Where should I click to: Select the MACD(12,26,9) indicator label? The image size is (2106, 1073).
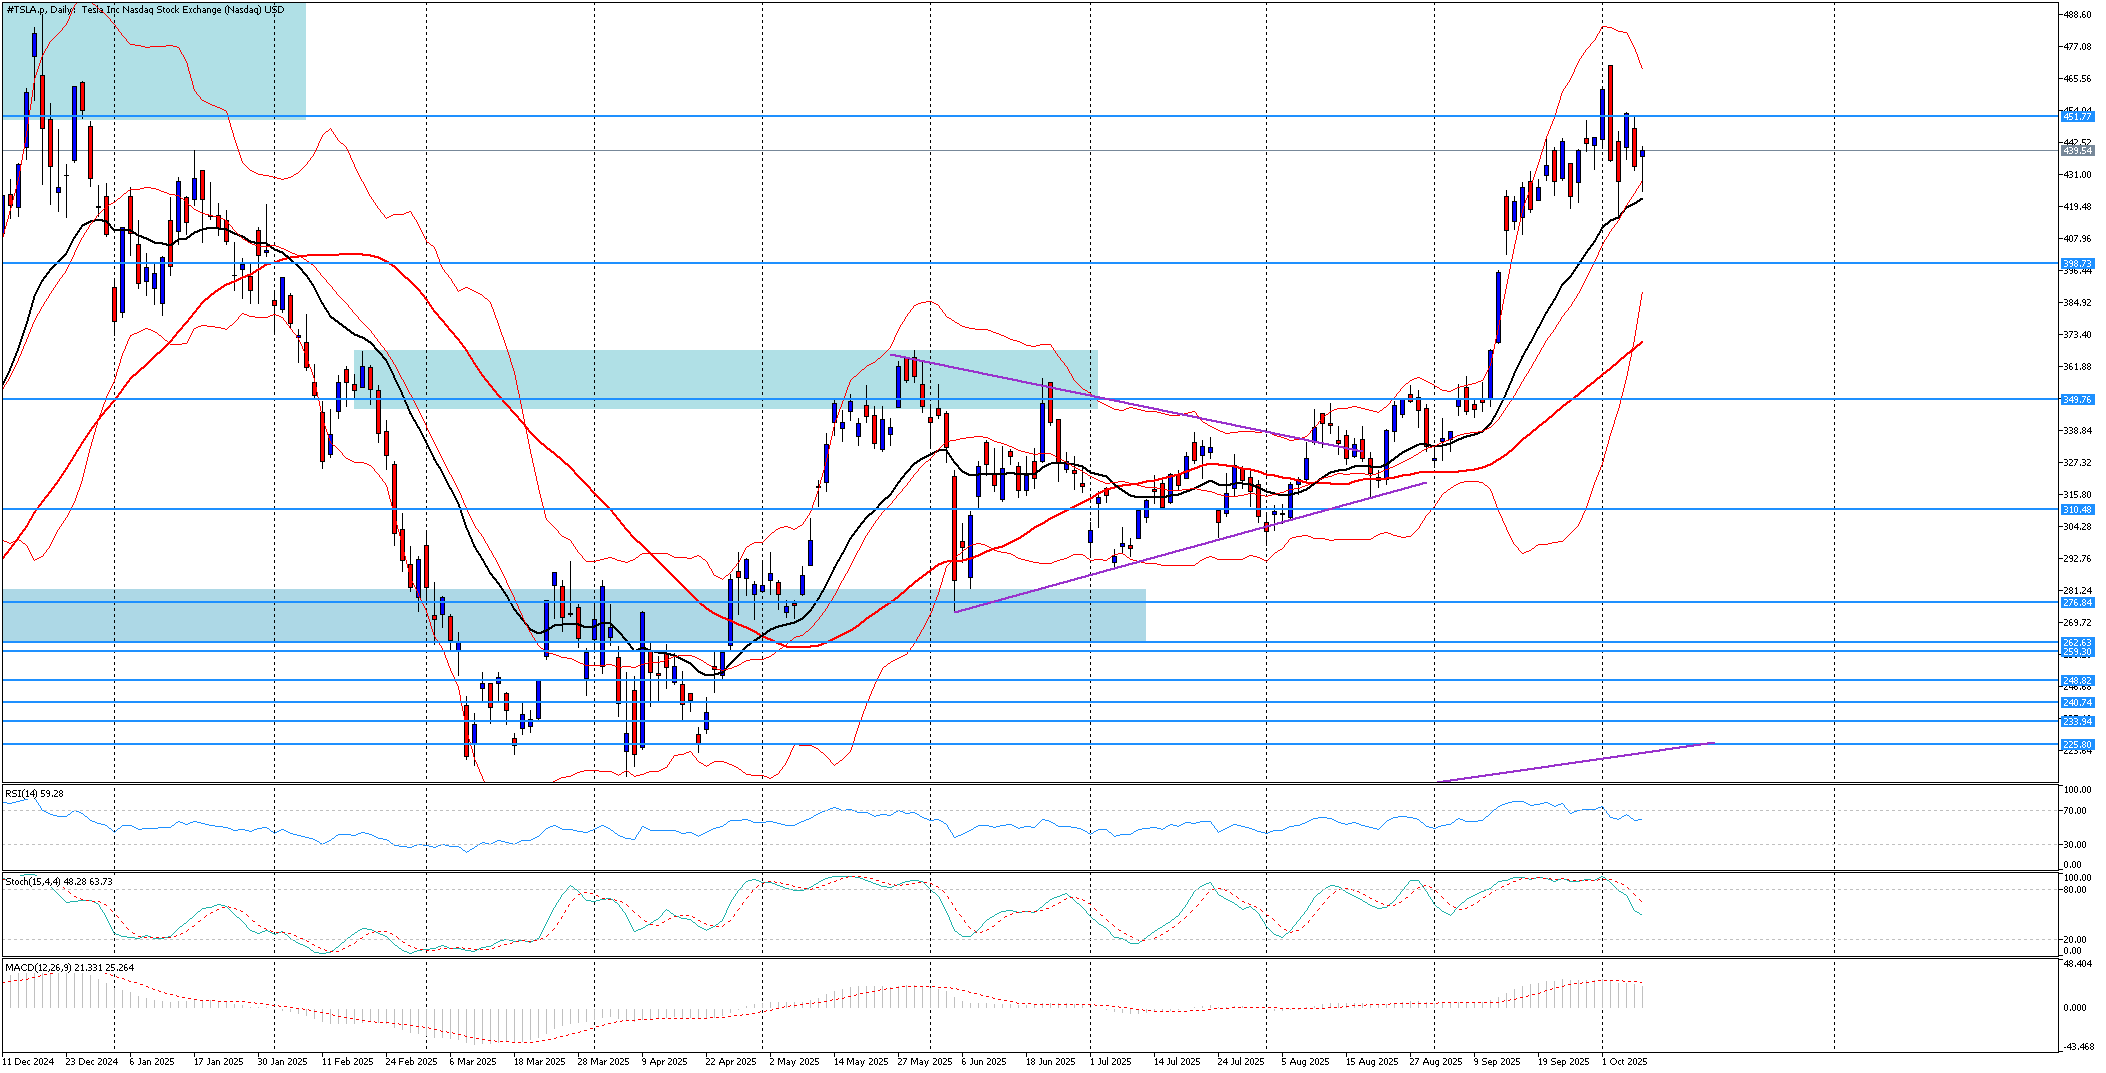click(69, 968)
